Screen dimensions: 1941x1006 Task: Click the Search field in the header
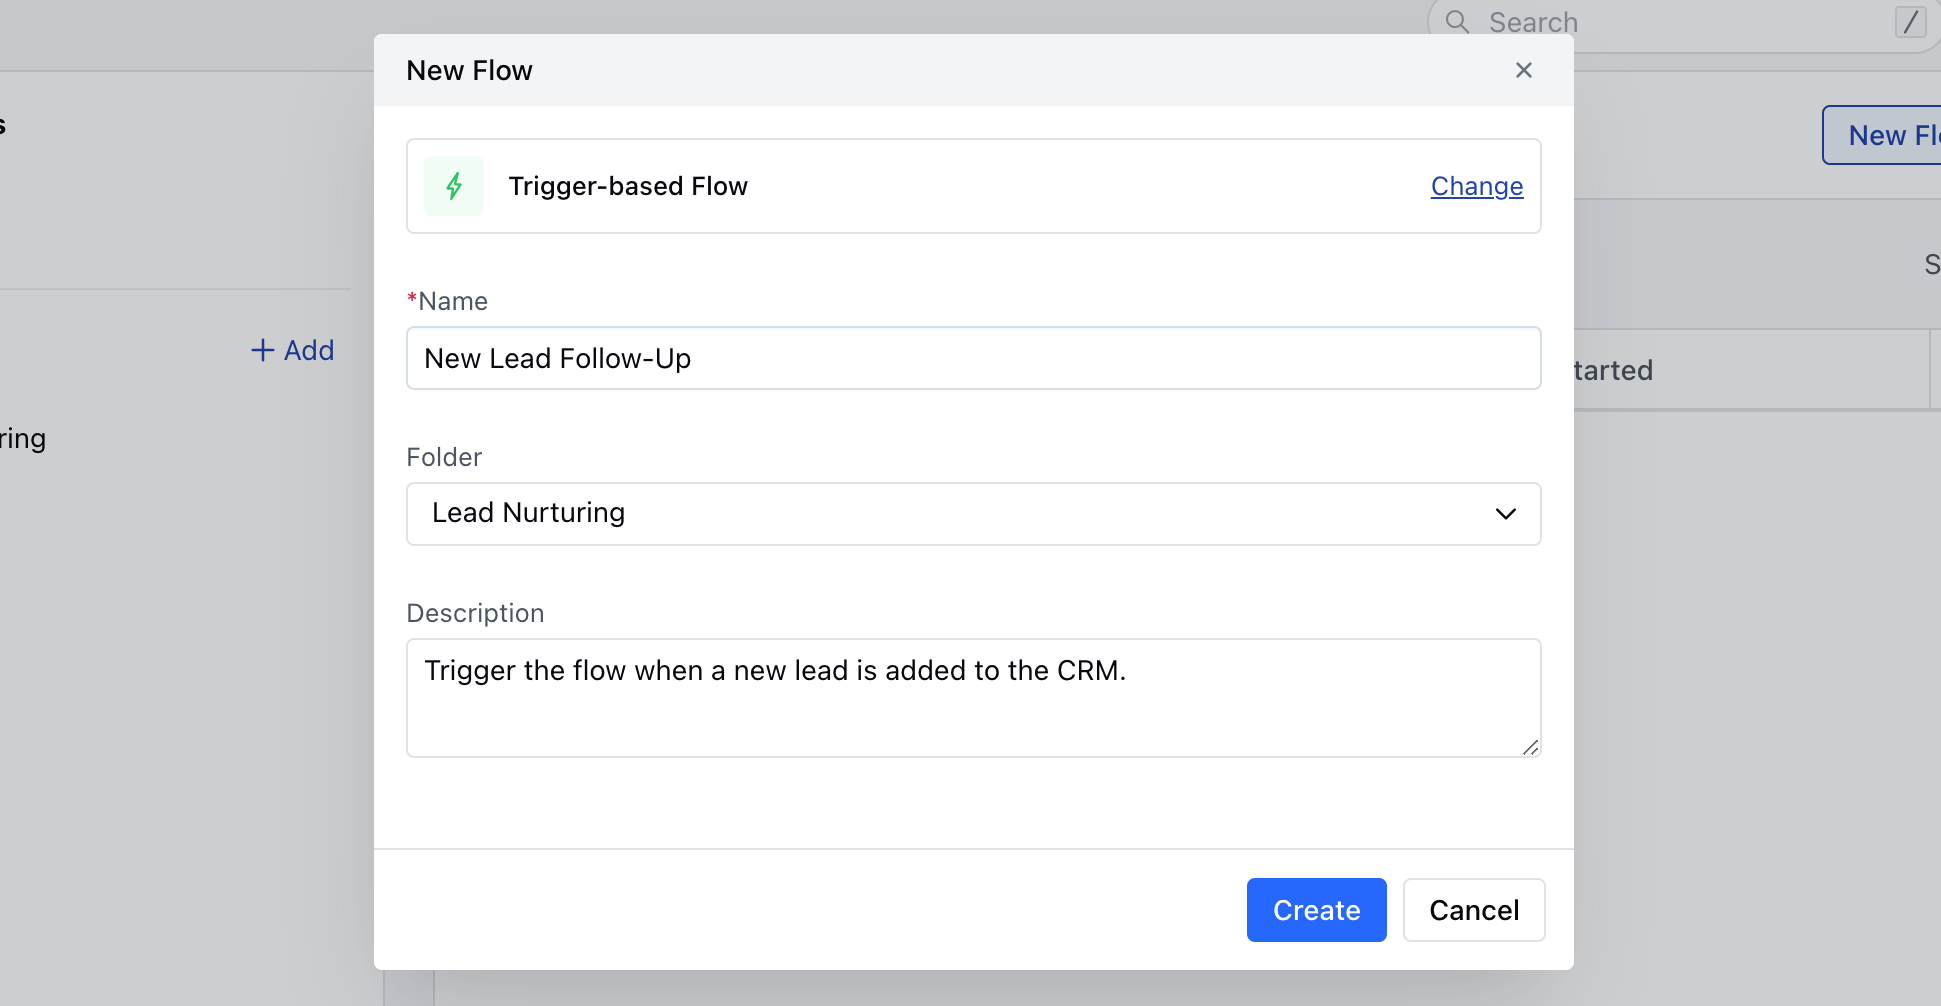(1680, 22)
